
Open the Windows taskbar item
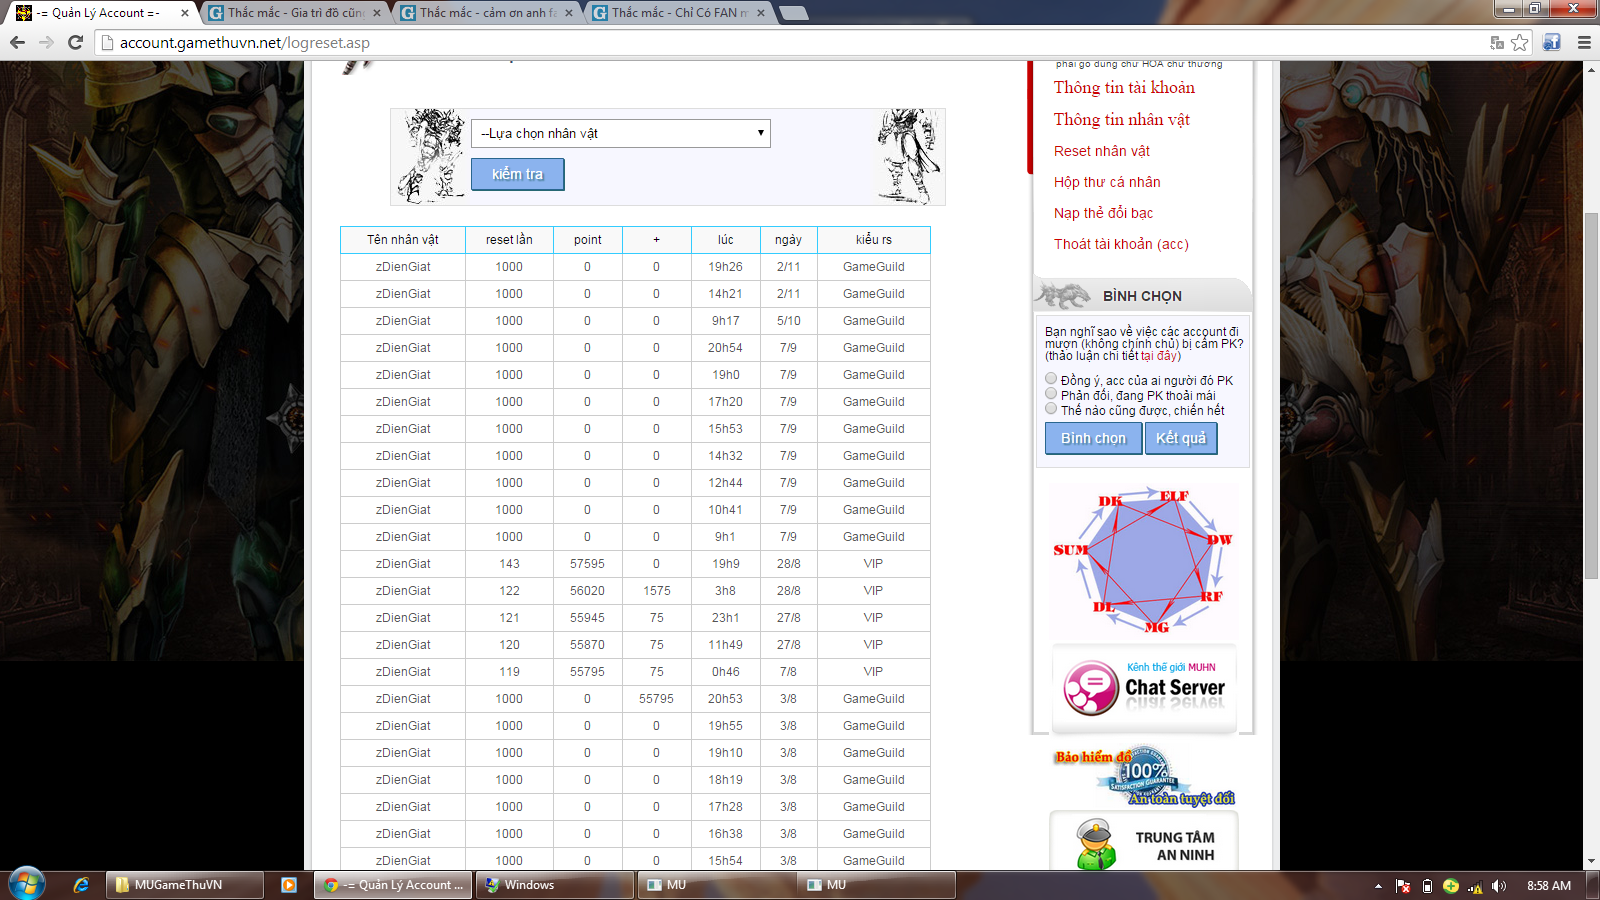(556, 885)
